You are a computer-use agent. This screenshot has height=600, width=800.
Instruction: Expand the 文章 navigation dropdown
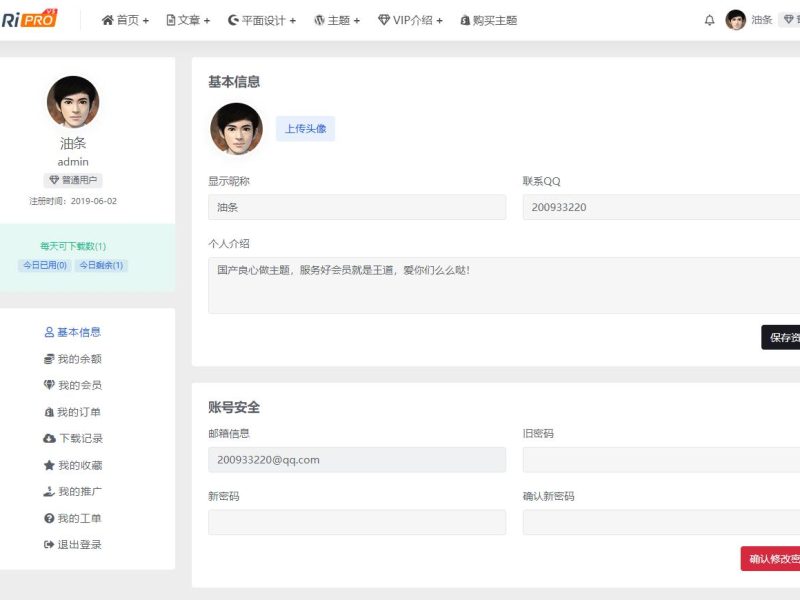(188, 20)
